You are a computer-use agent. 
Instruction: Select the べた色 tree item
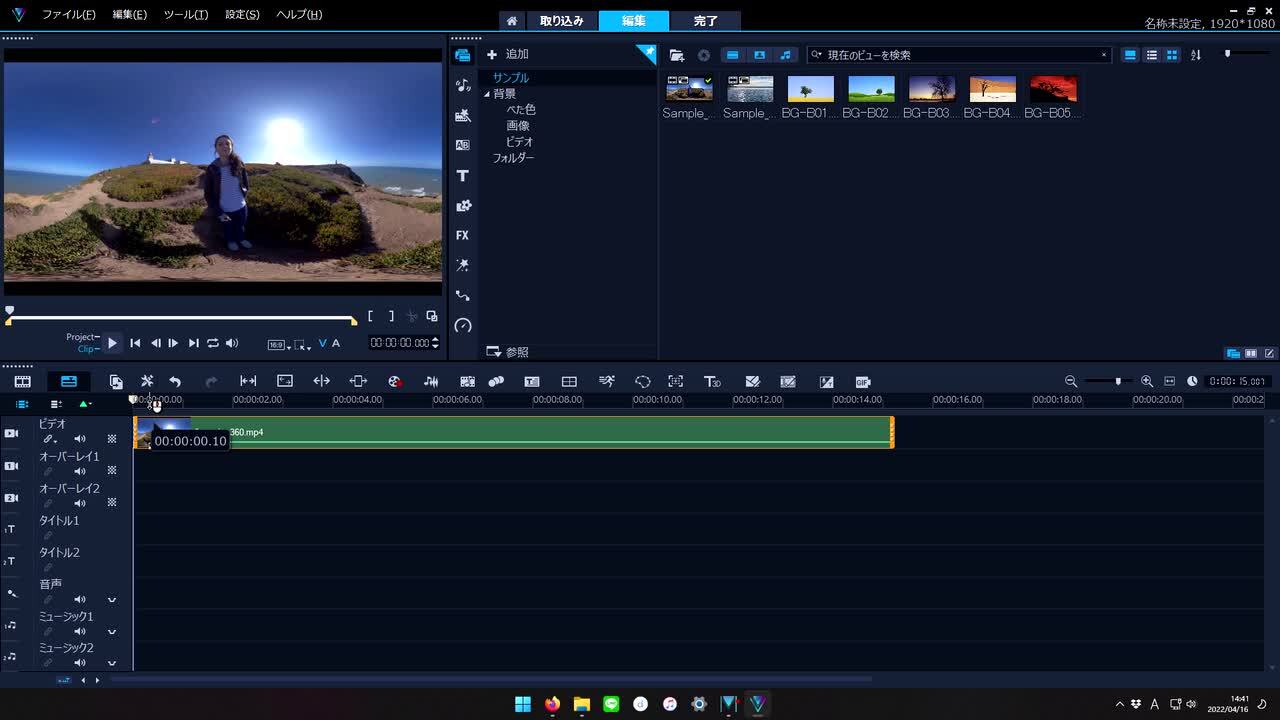click(521, 110)
